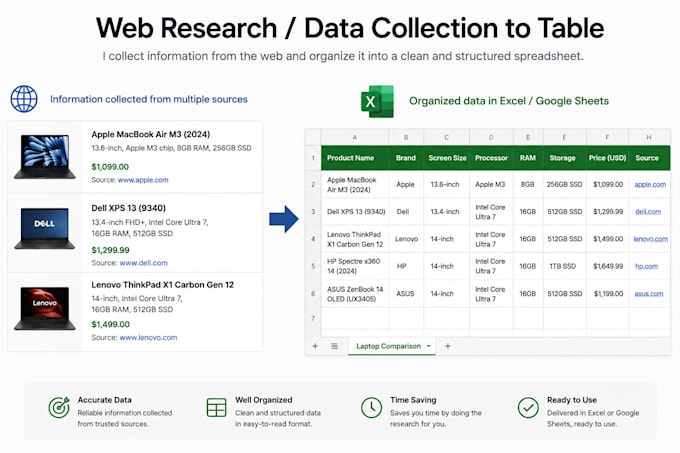Select column D header
The height and width of the screenshot is (453, 680).
point(491,137)
